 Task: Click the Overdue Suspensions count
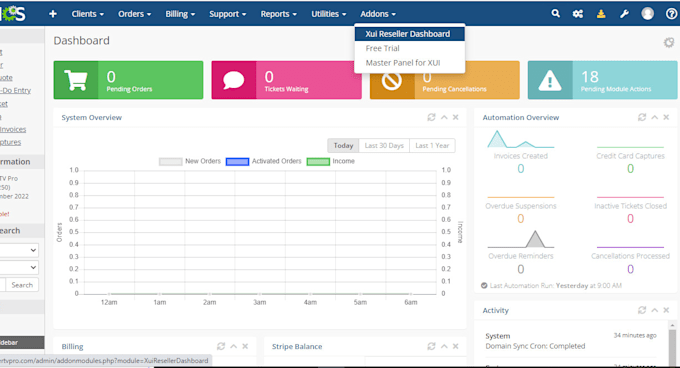[x=521, y=218]
